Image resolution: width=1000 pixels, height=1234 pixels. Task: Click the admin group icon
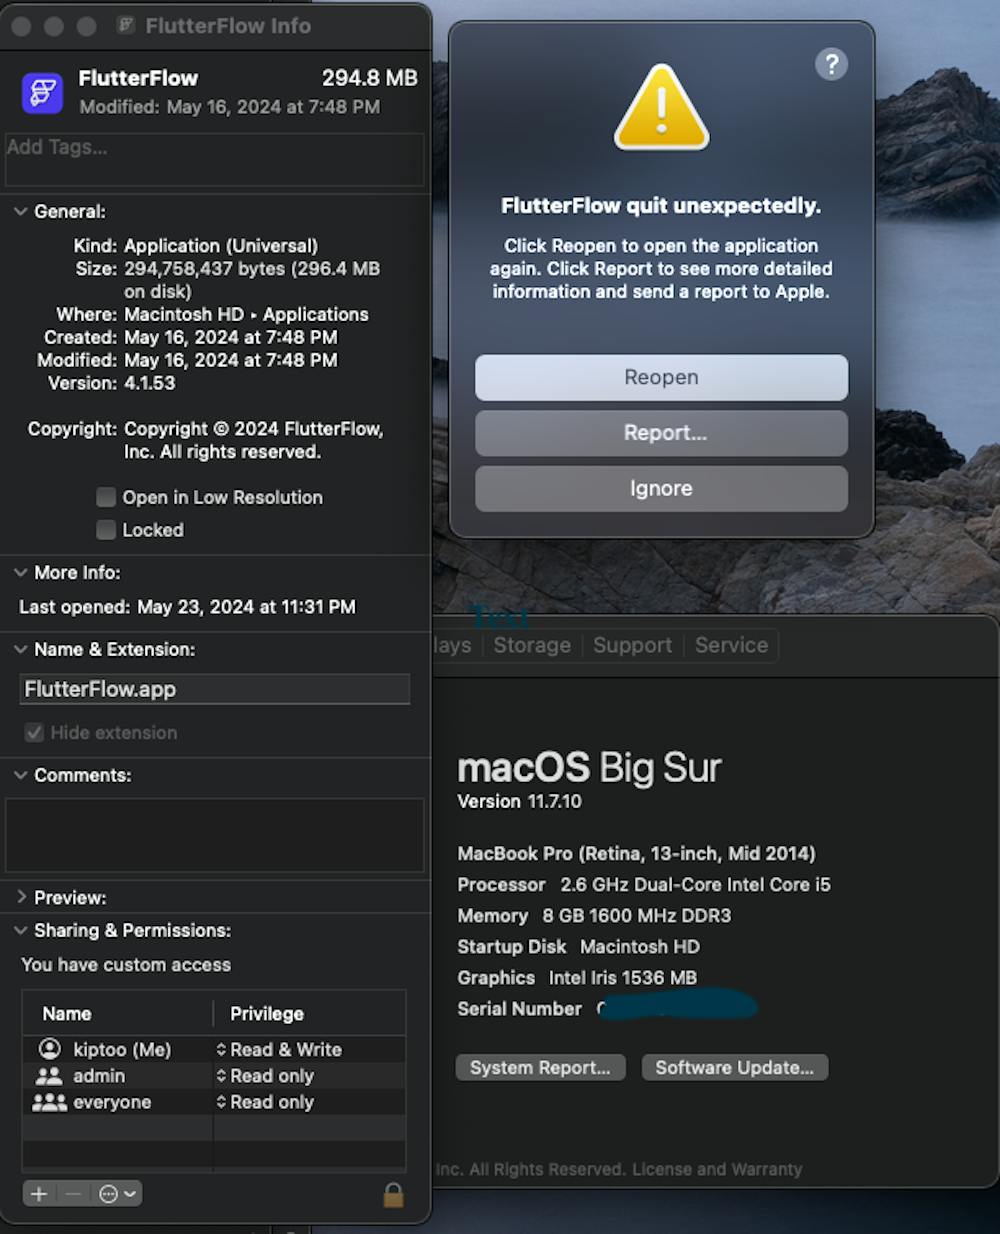(49, 1076)
